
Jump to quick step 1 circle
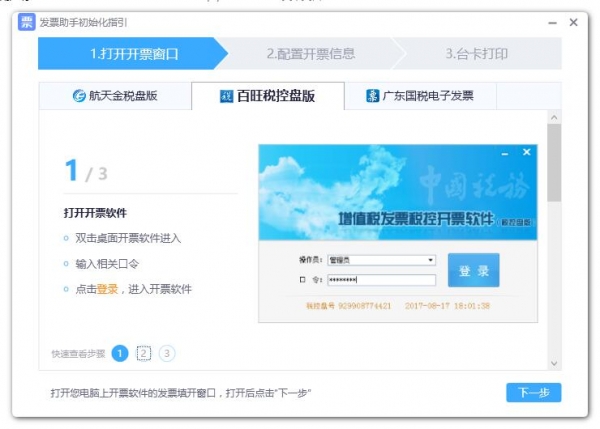point(120,353)
